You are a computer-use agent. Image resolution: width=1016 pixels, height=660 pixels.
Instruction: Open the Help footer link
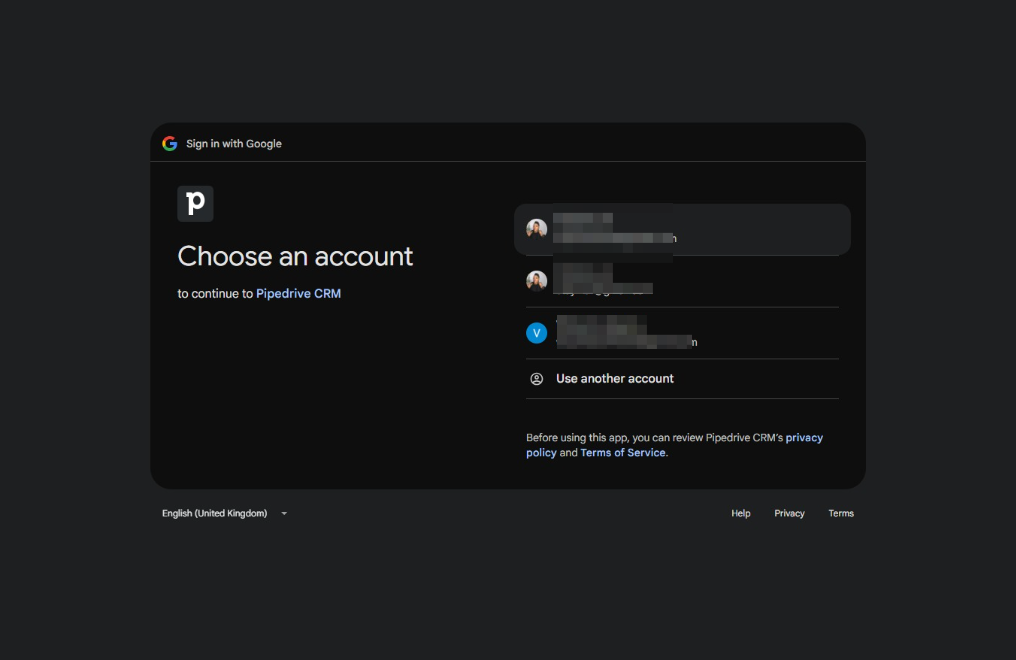741,513
